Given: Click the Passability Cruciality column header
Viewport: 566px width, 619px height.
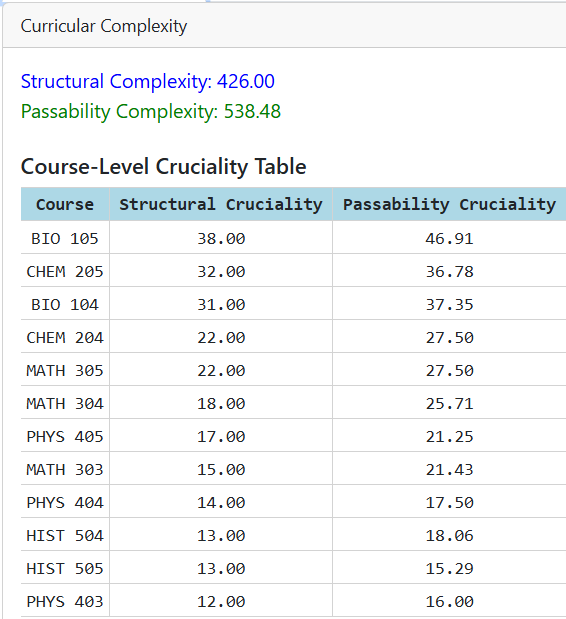Looking at the screenshot, I should point(449,204).
